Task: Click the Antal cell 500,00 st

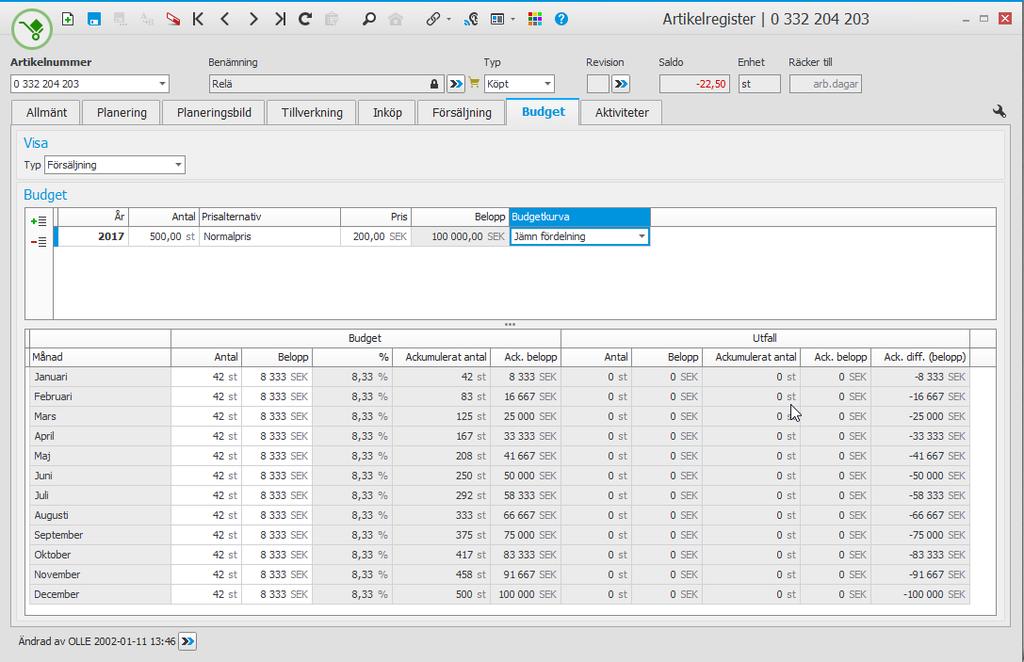Action: coord(164,236)
